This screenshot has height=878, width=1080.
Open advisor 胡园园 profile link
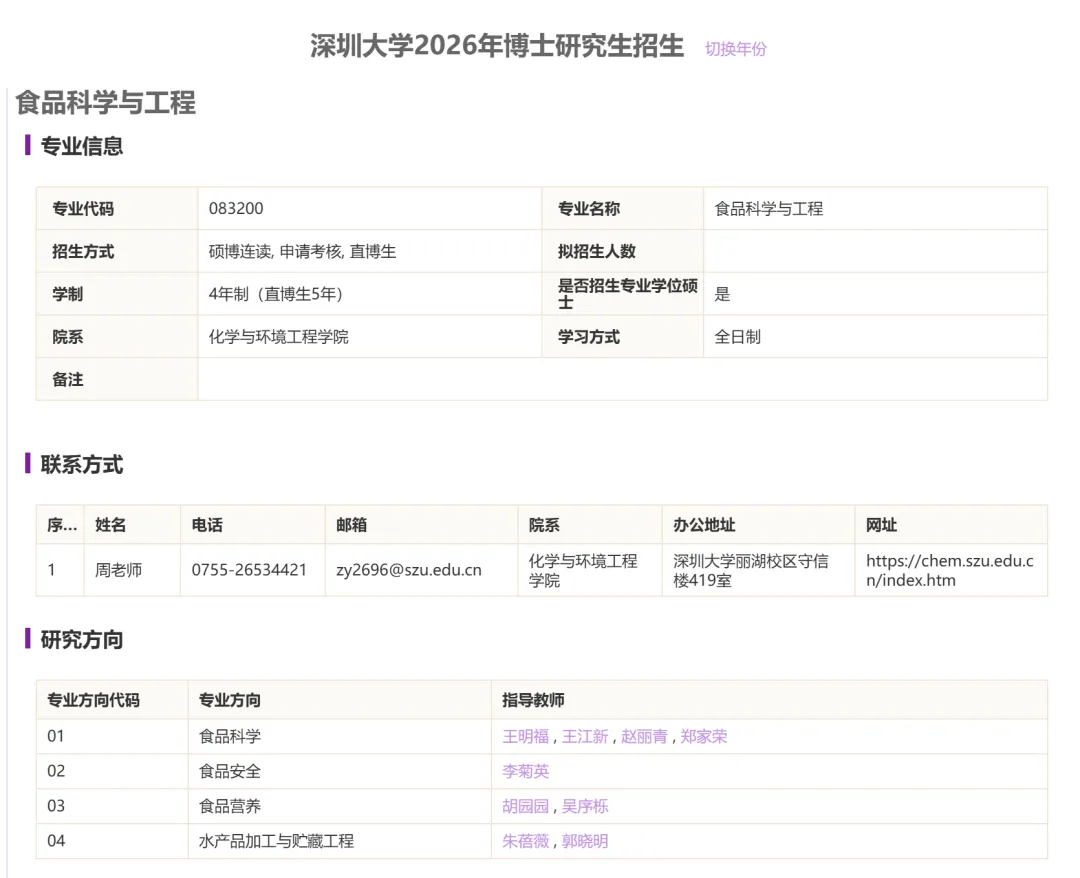(x=526, y=806)
